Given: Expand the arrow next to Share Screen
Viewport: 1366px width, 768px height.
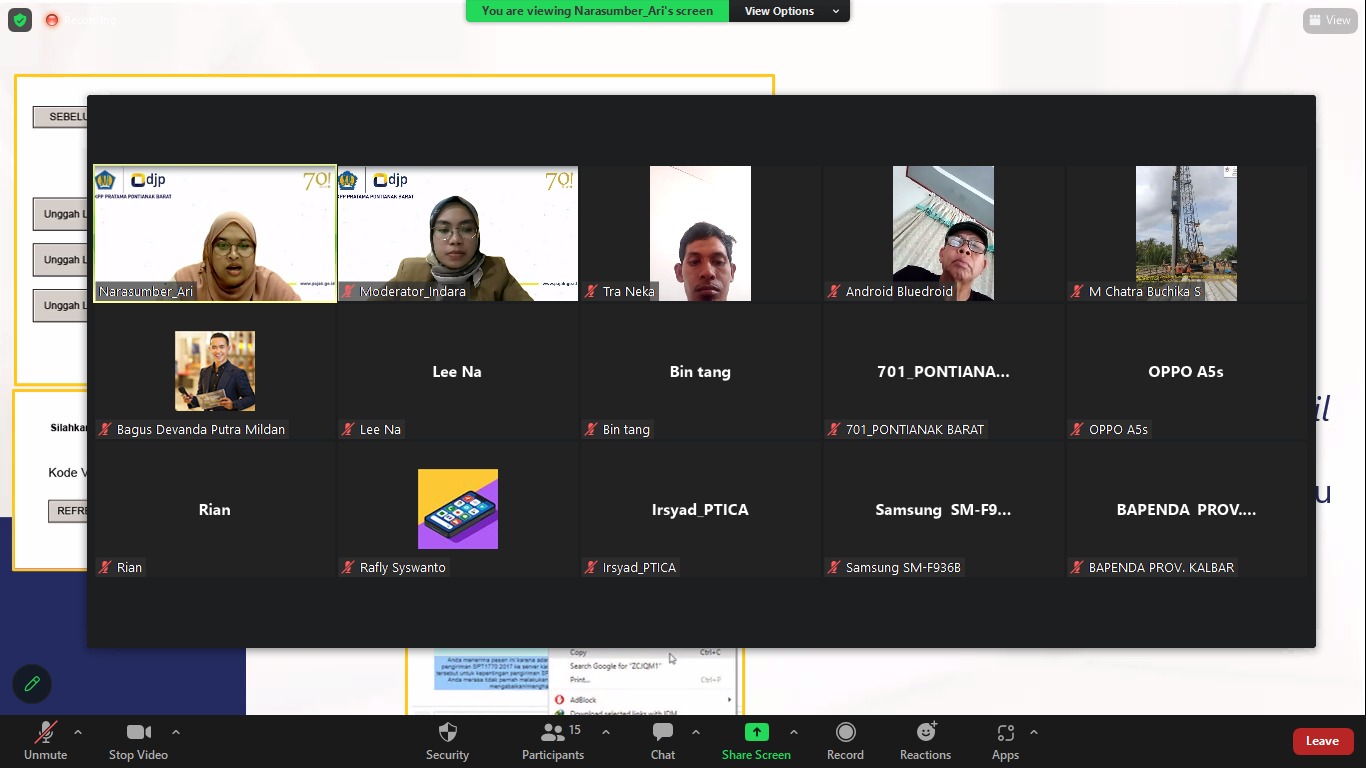Looking at the screenshot, I should coord(794,732).
